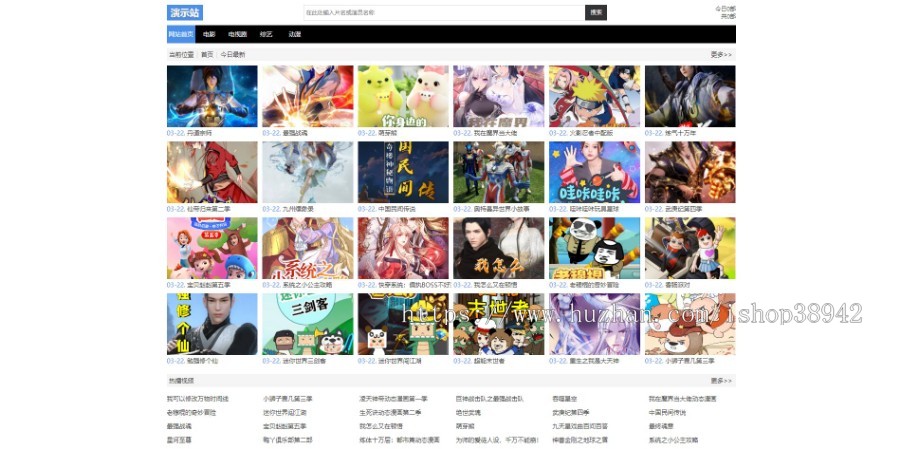Click the 九州缥缈录 title link
Viewport: 900px width, 449px height.
pos(298,209)
